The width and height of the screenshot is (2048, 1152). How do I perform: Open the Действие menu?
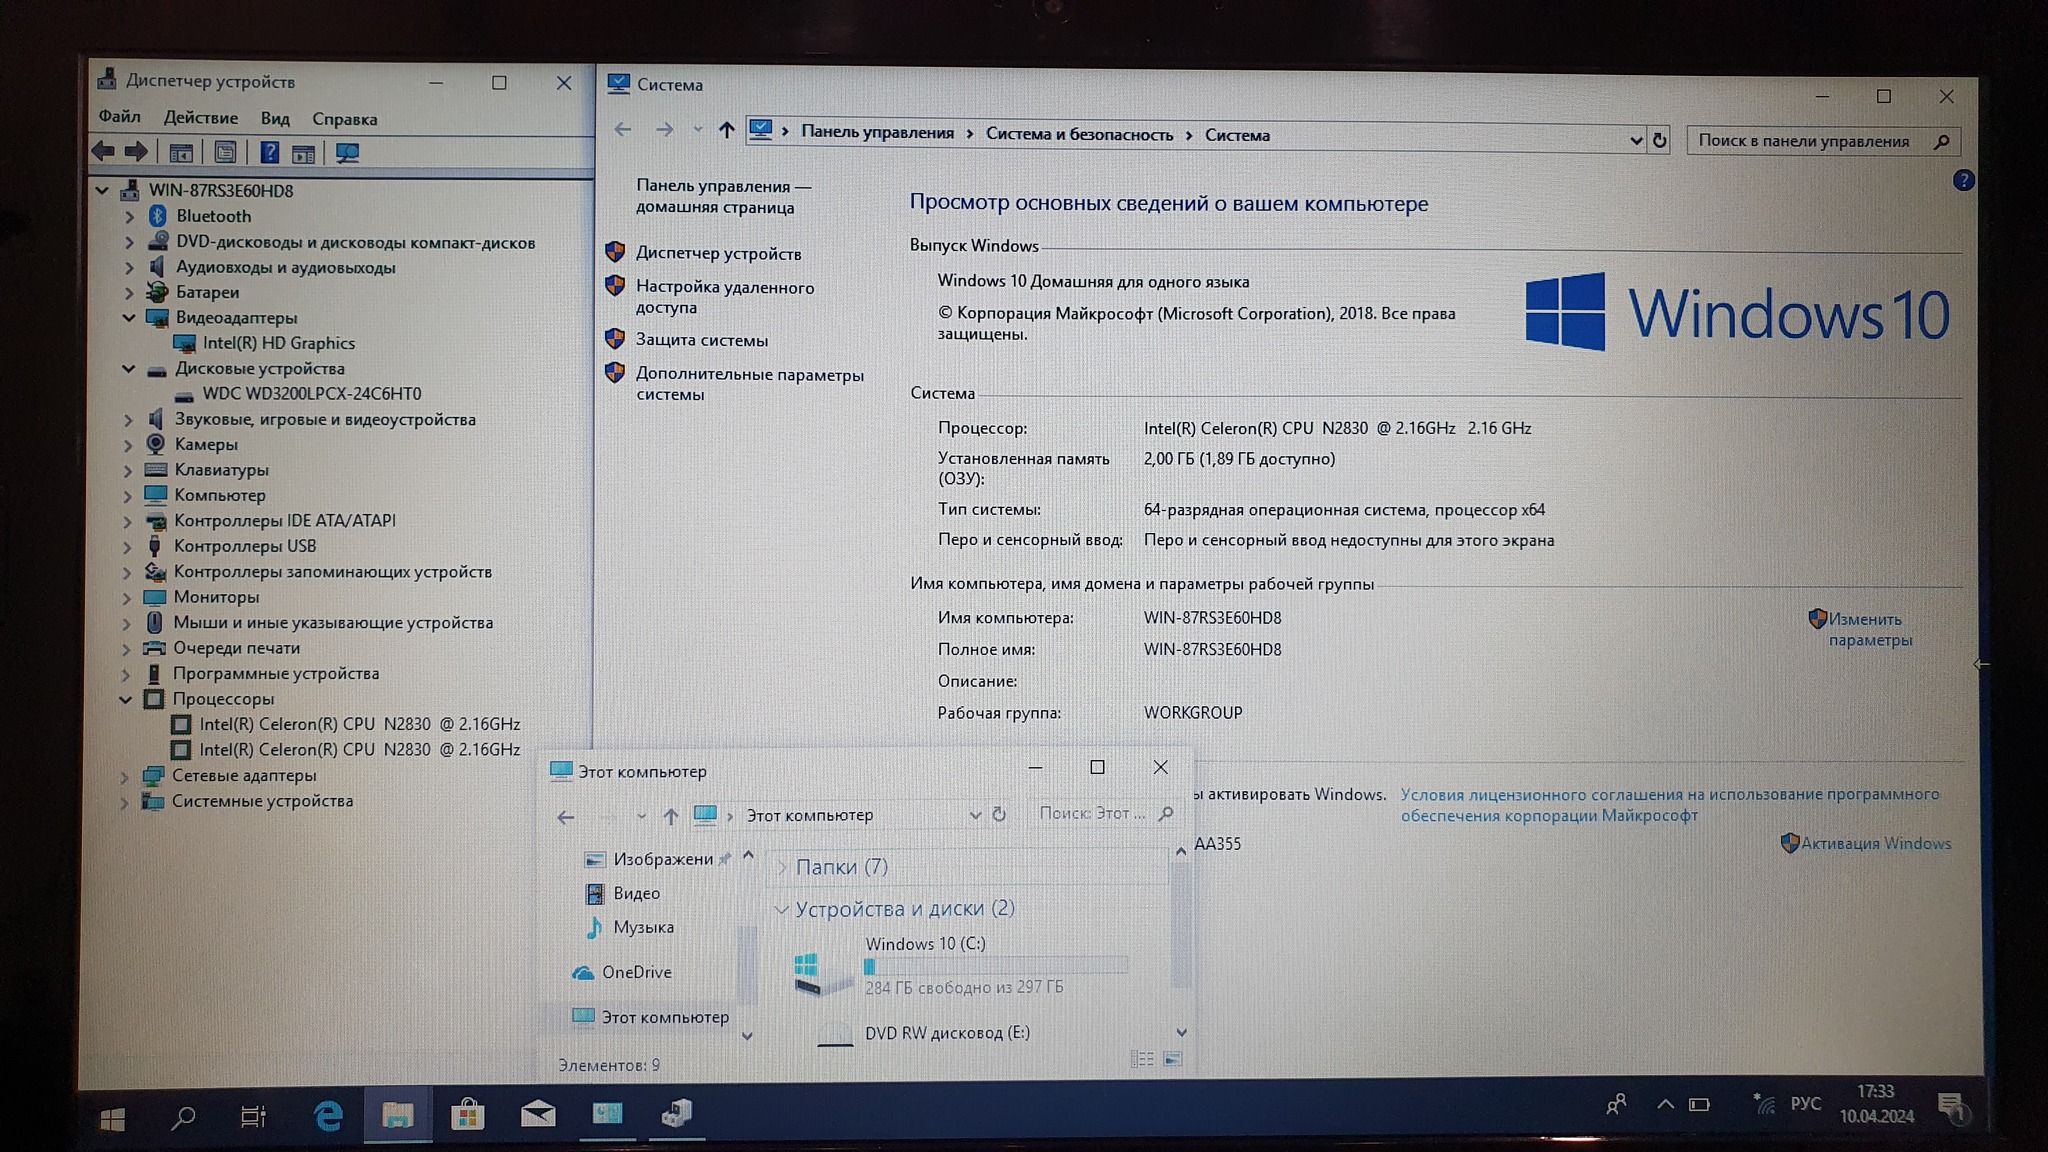tap(200, 118)
